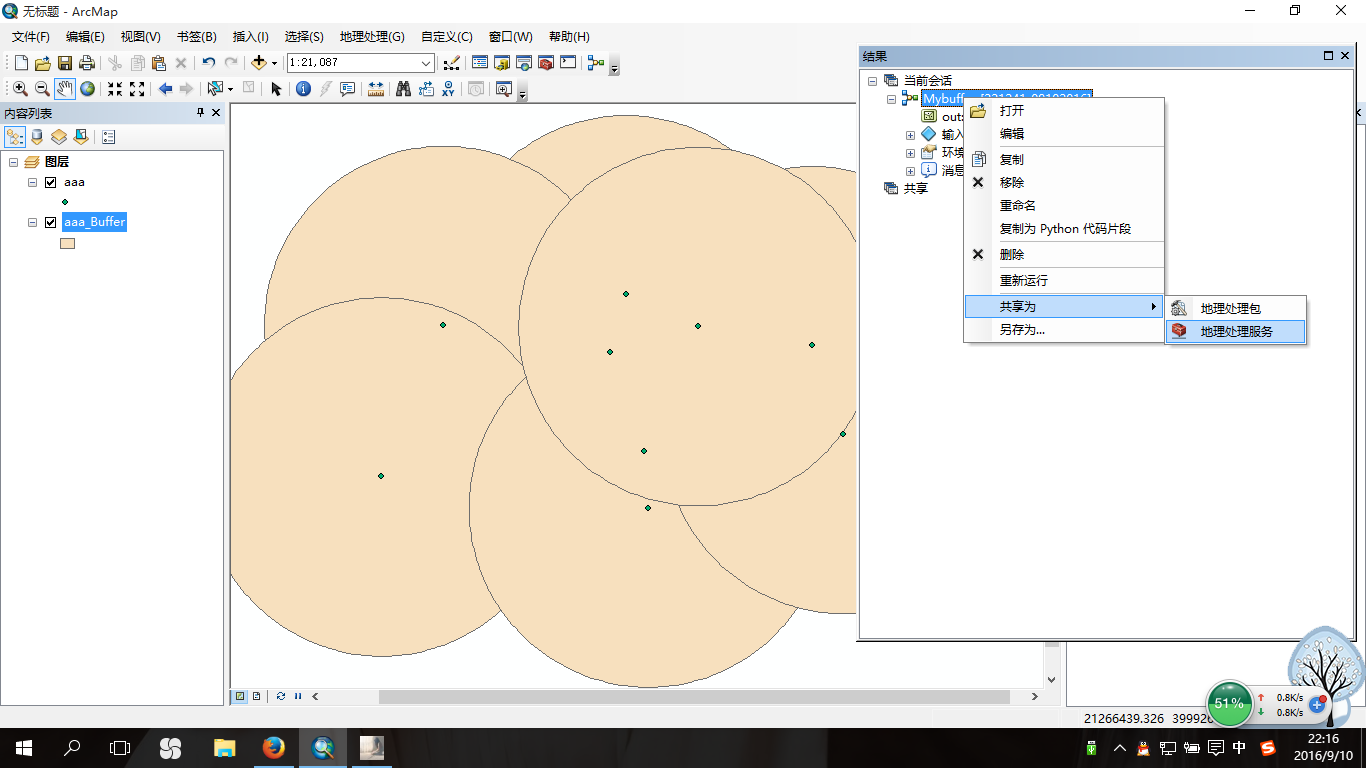Uncheck the aaa layer checkbox

(50, 182)
